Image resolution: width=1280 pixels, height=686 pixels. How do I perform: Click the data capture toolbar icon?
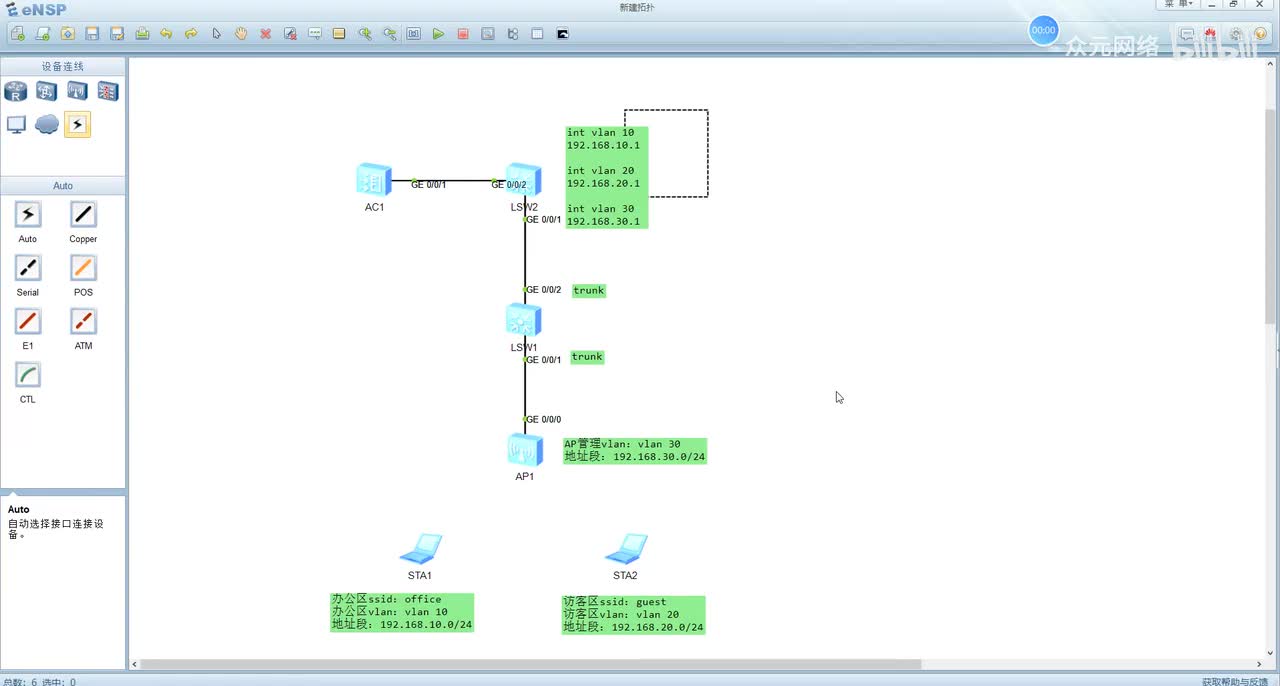pyautogui.click(x=488, y=33)
